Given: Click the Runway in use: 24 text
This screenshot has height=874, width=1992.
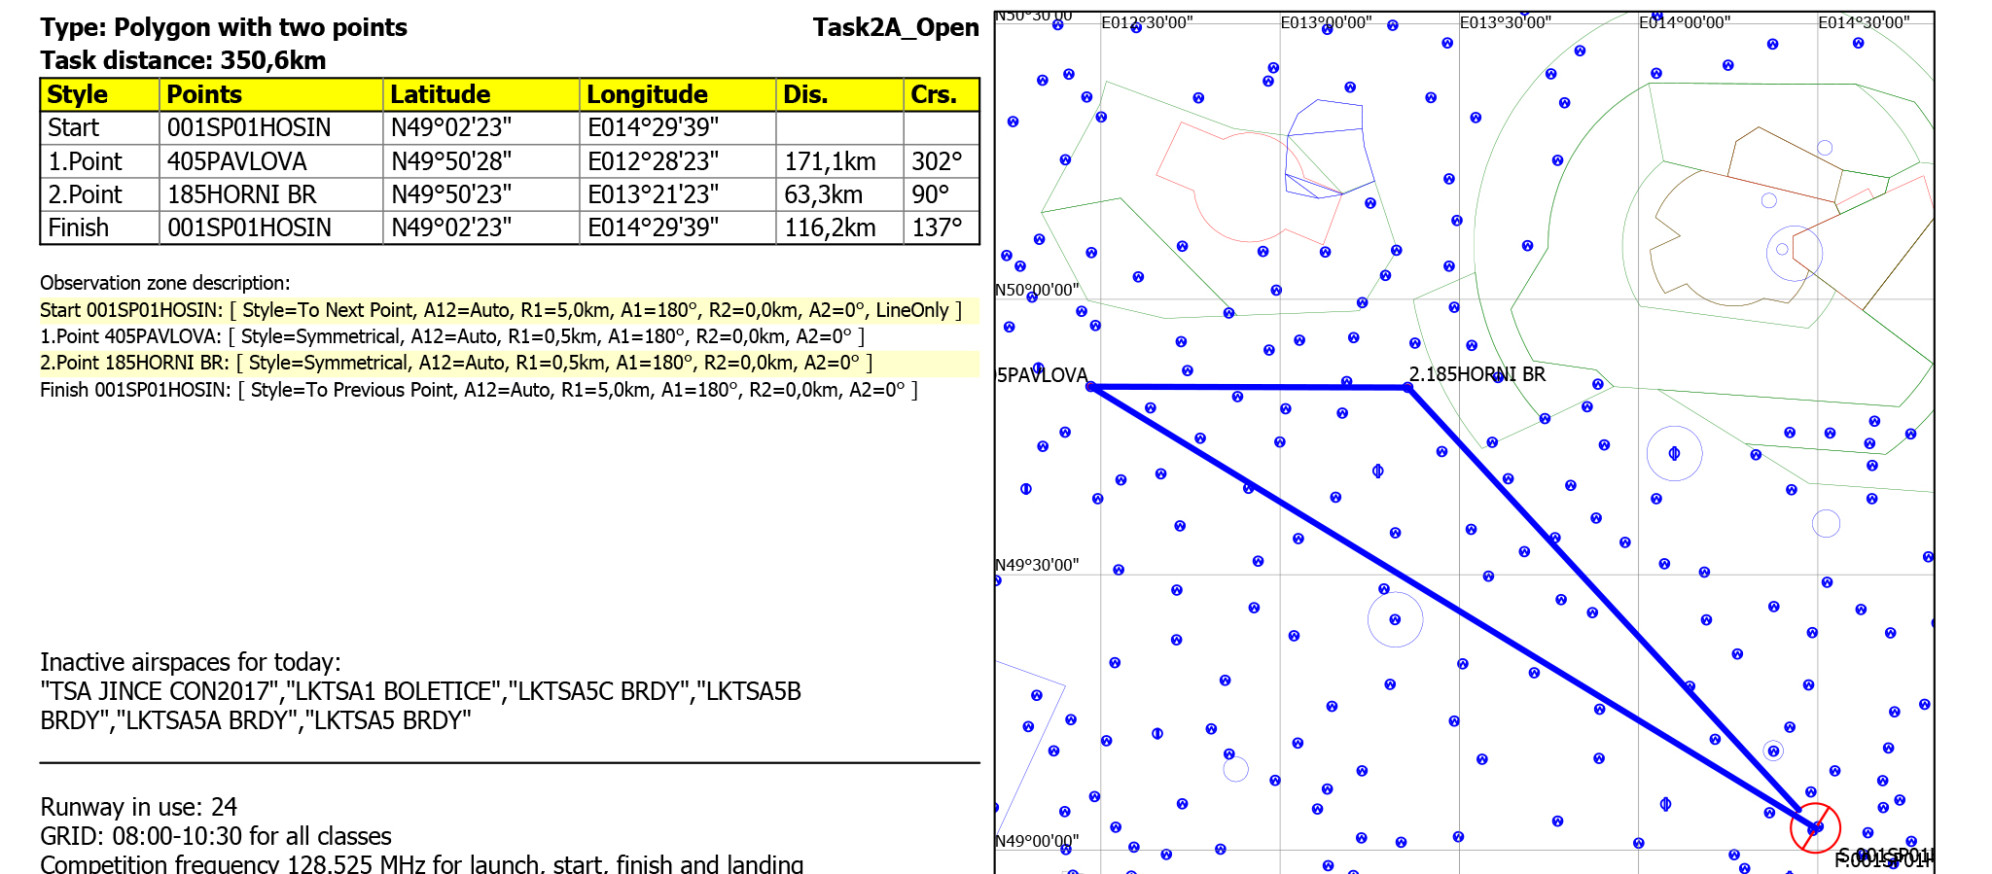Looking at the screenshot, I should 139,807.
